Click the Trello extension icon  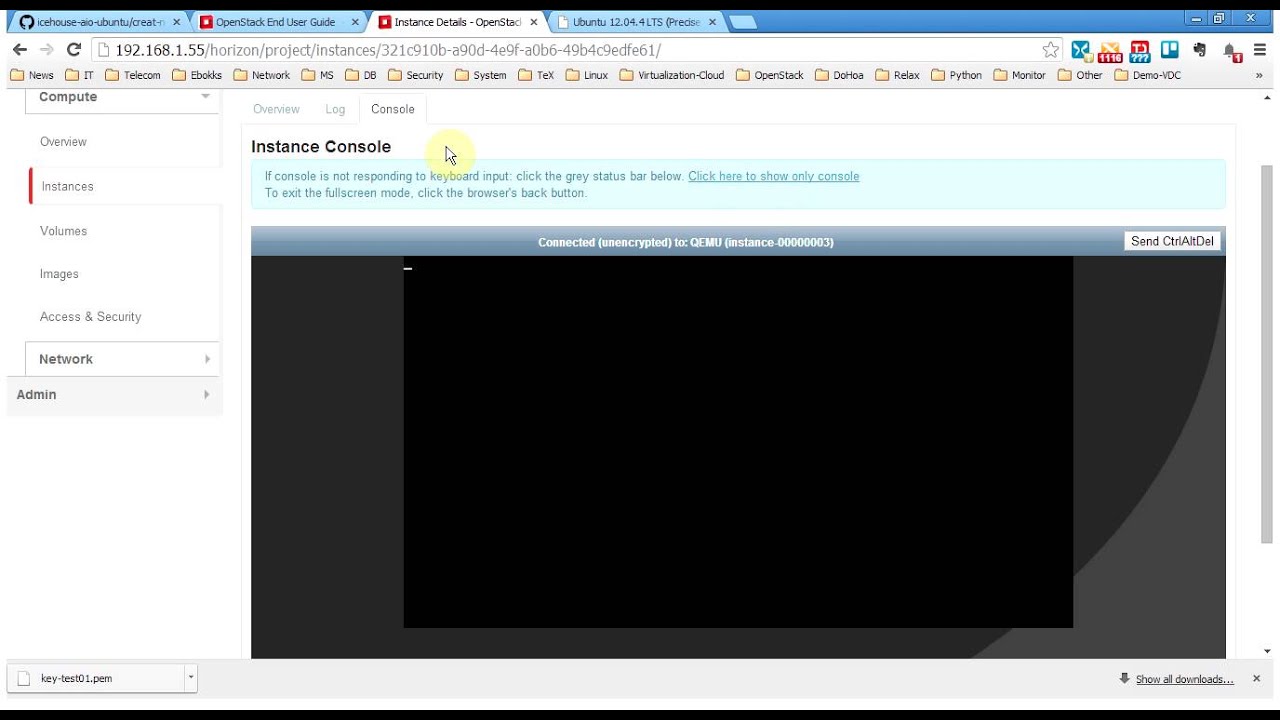pos(1169,50)
